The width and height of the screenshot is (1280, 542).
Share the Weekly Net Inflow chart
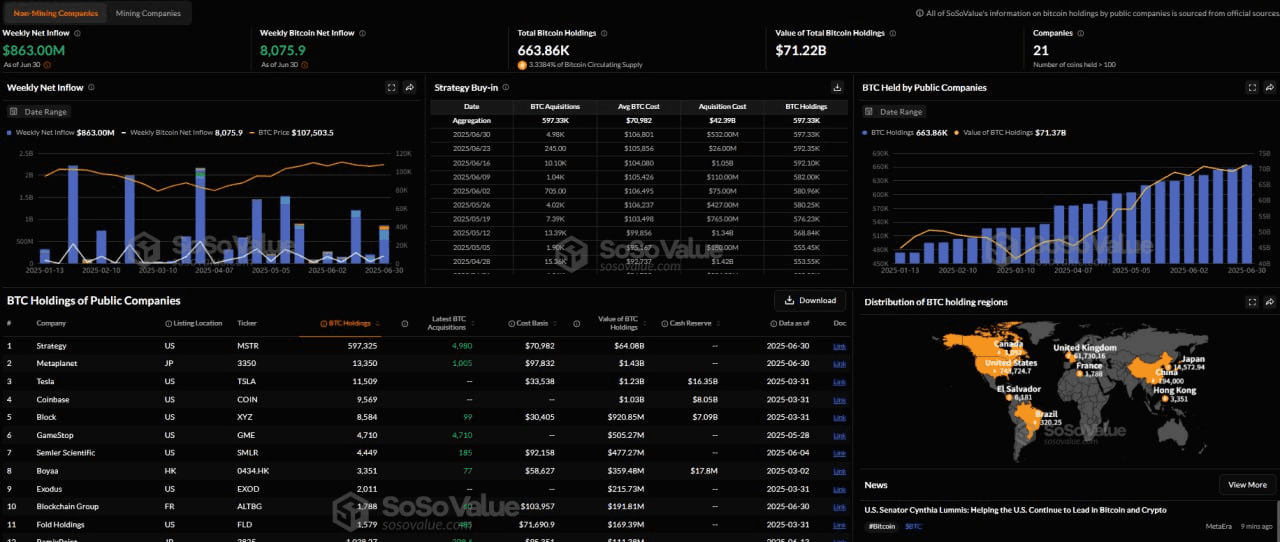click(410, 87)
